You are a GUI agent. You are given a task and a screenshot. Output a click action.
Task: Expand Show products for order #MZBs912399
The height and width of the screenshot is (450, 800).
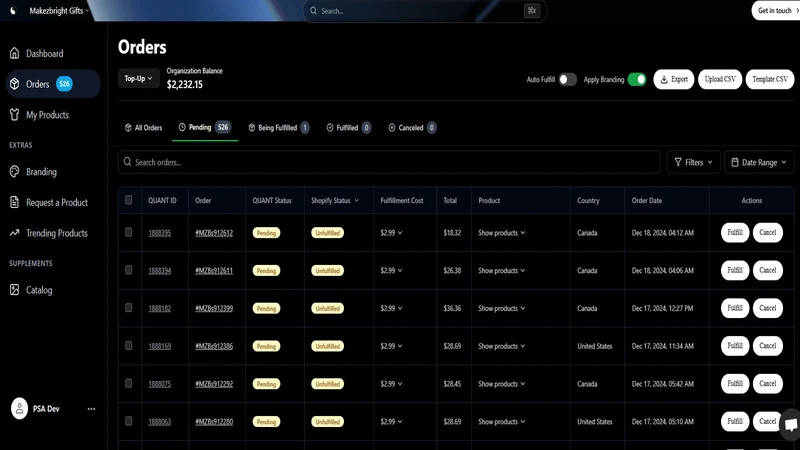pos(502,308)
